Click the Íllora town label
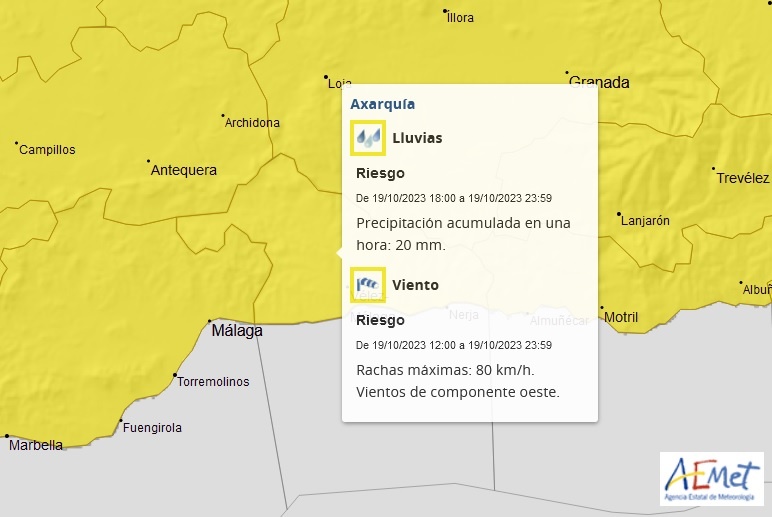The height and width of the screenshot is (517, 772). coord(461,18)
